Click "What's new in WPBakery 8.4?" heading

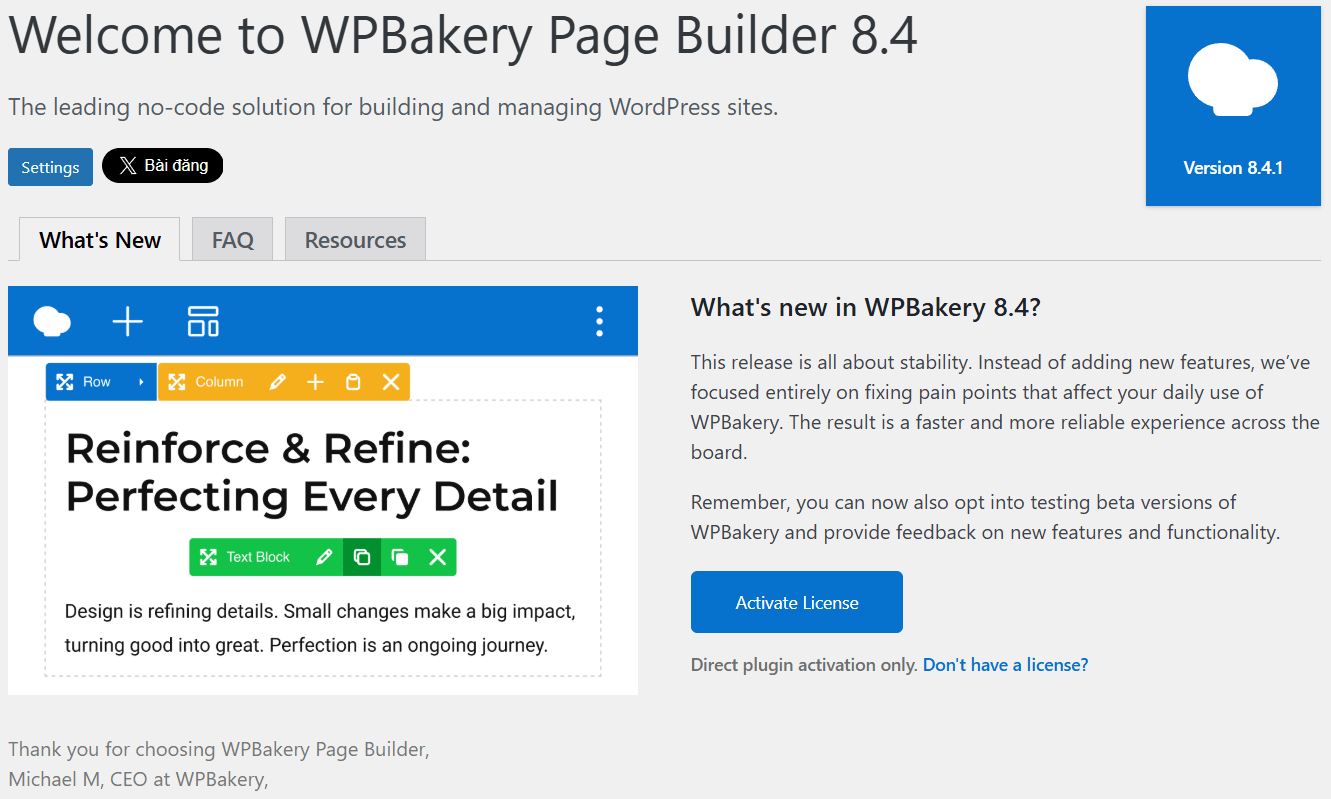(x=866, y=307)
